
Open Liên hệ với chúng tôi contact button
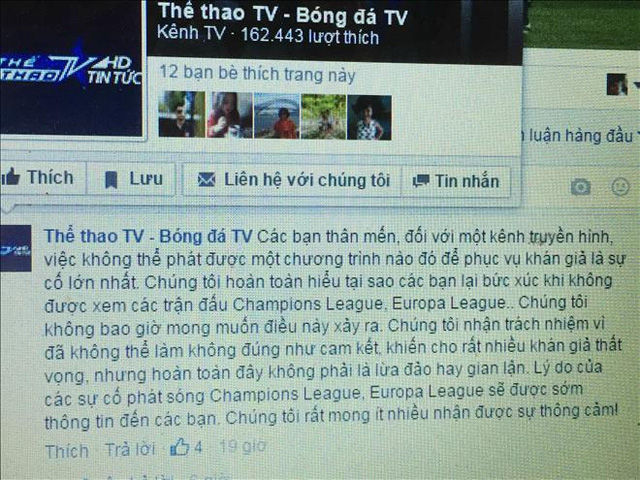coord(293,180)
